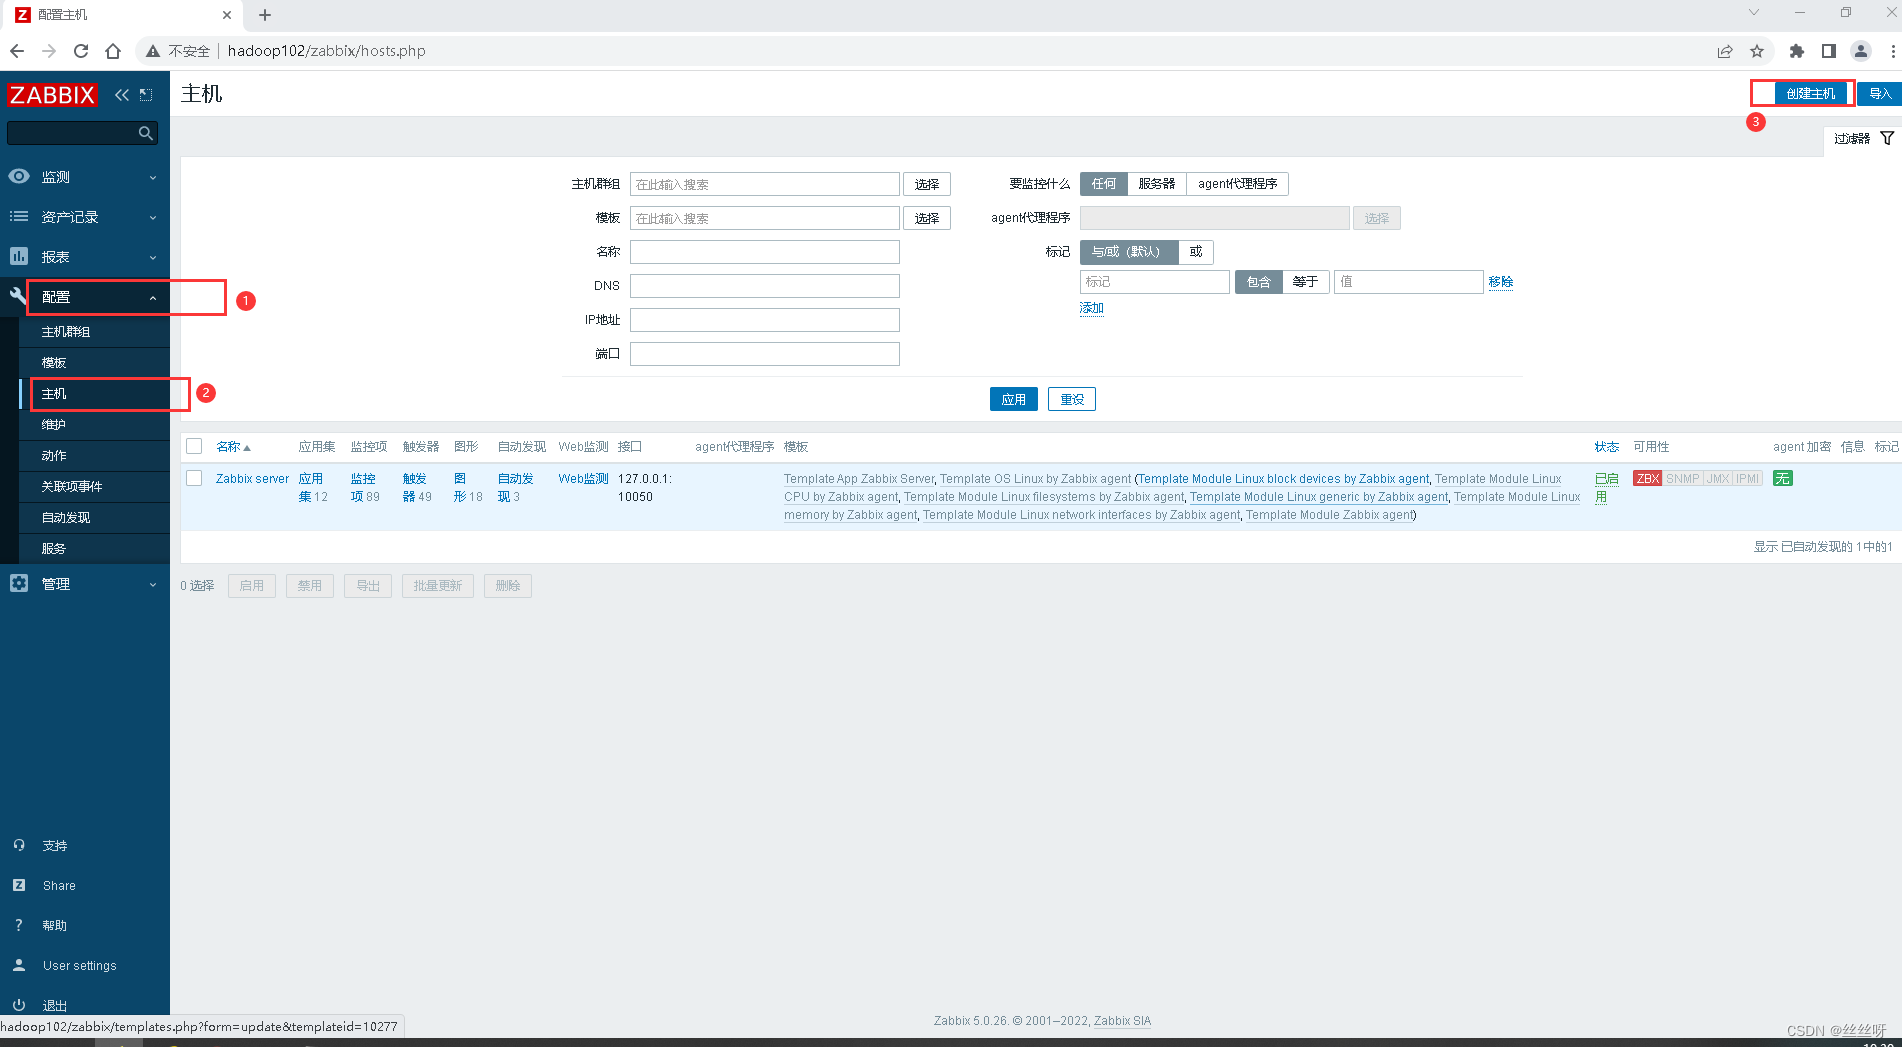The width and height of the screenshot is (1902, 1047).
Task: Select 与/或 (默认) tag mode
Action: tap(1128, 252)
